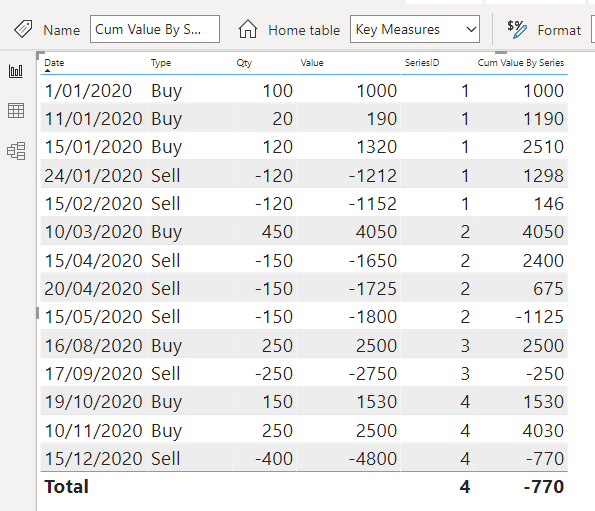
Task: Click the Value cell -1650
Action: click(x=373, y=261)
